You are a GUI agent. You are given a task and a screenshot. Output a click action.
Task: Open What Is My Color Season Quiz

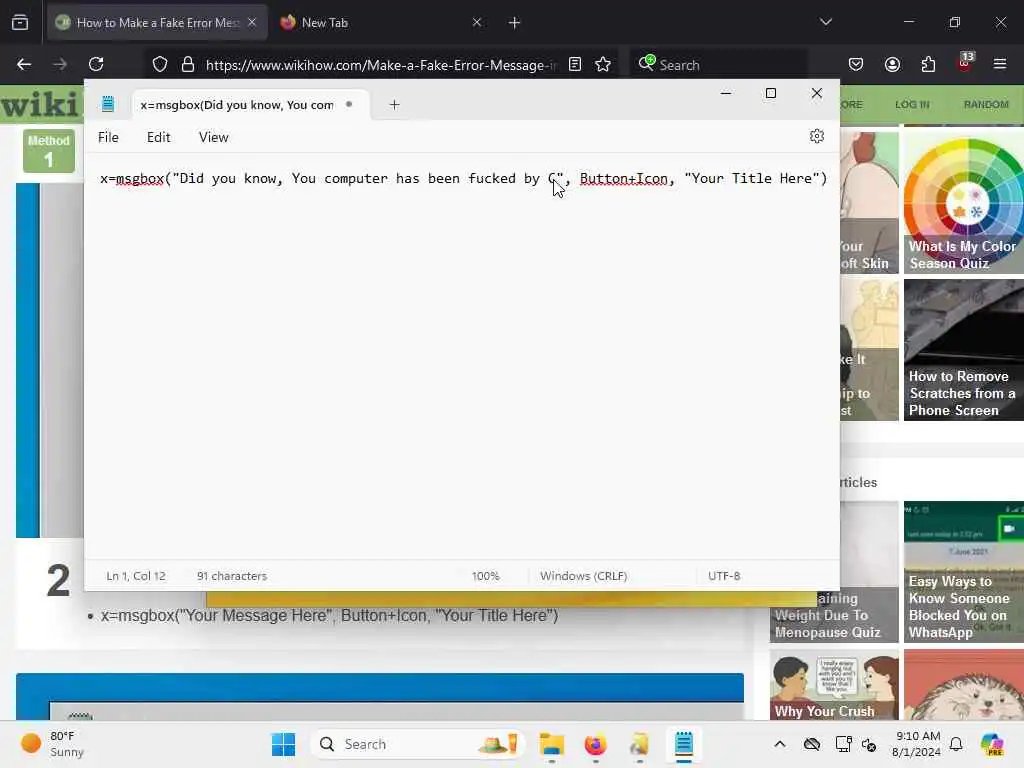(x=964, y=202)
